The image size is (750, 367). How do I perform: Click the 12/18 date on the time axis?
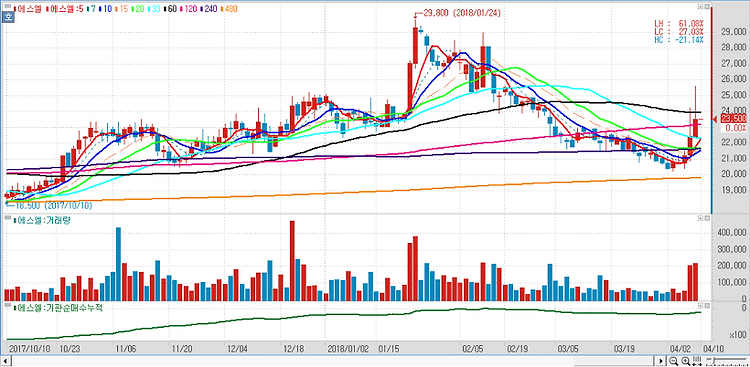293,348
